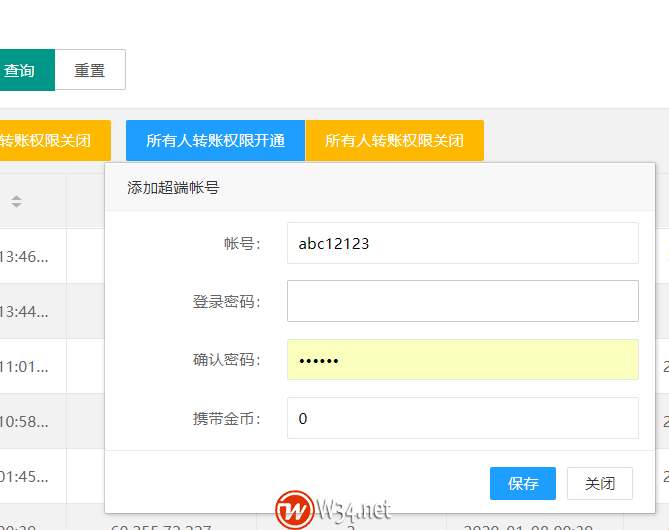Click the W34.net logo watermark
669x530 pixels.
pos(334,510)
